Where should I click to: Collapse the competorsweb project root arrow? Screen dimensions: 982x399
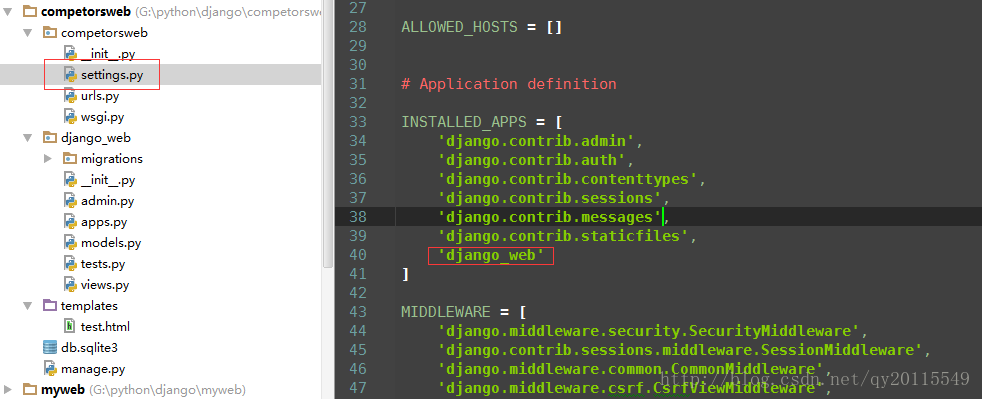tap(7, 11)
